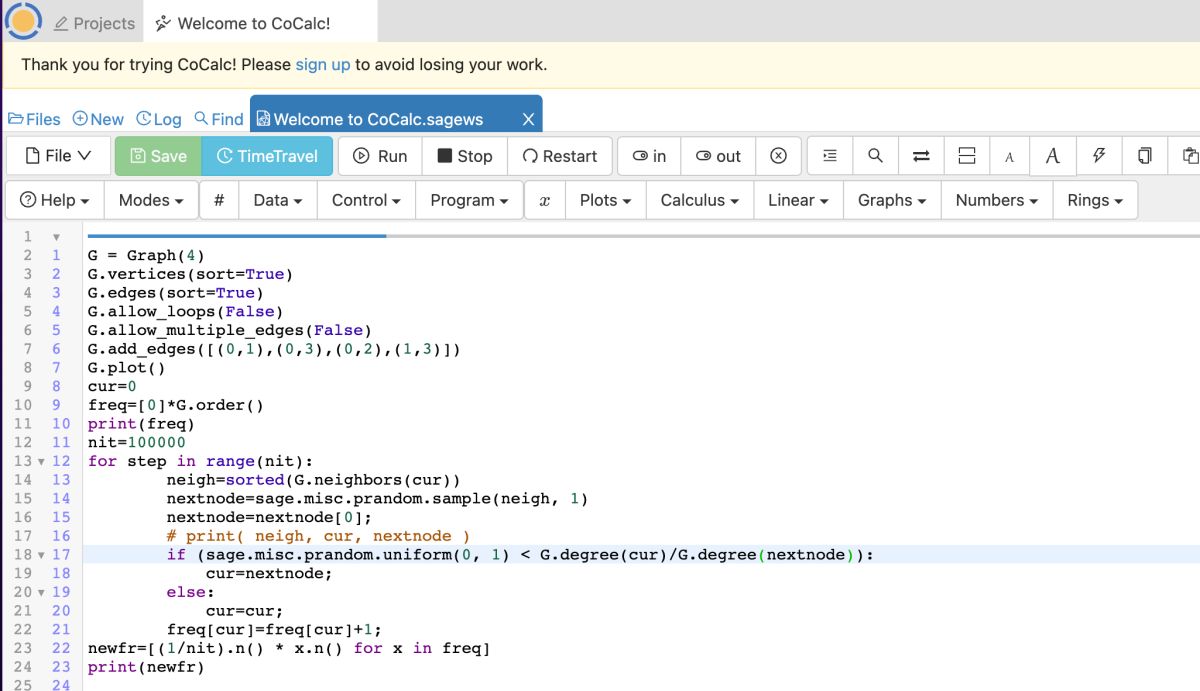Run the worksheet code
The height and width of the screenshot is (691, 1200).
(380, 156)
